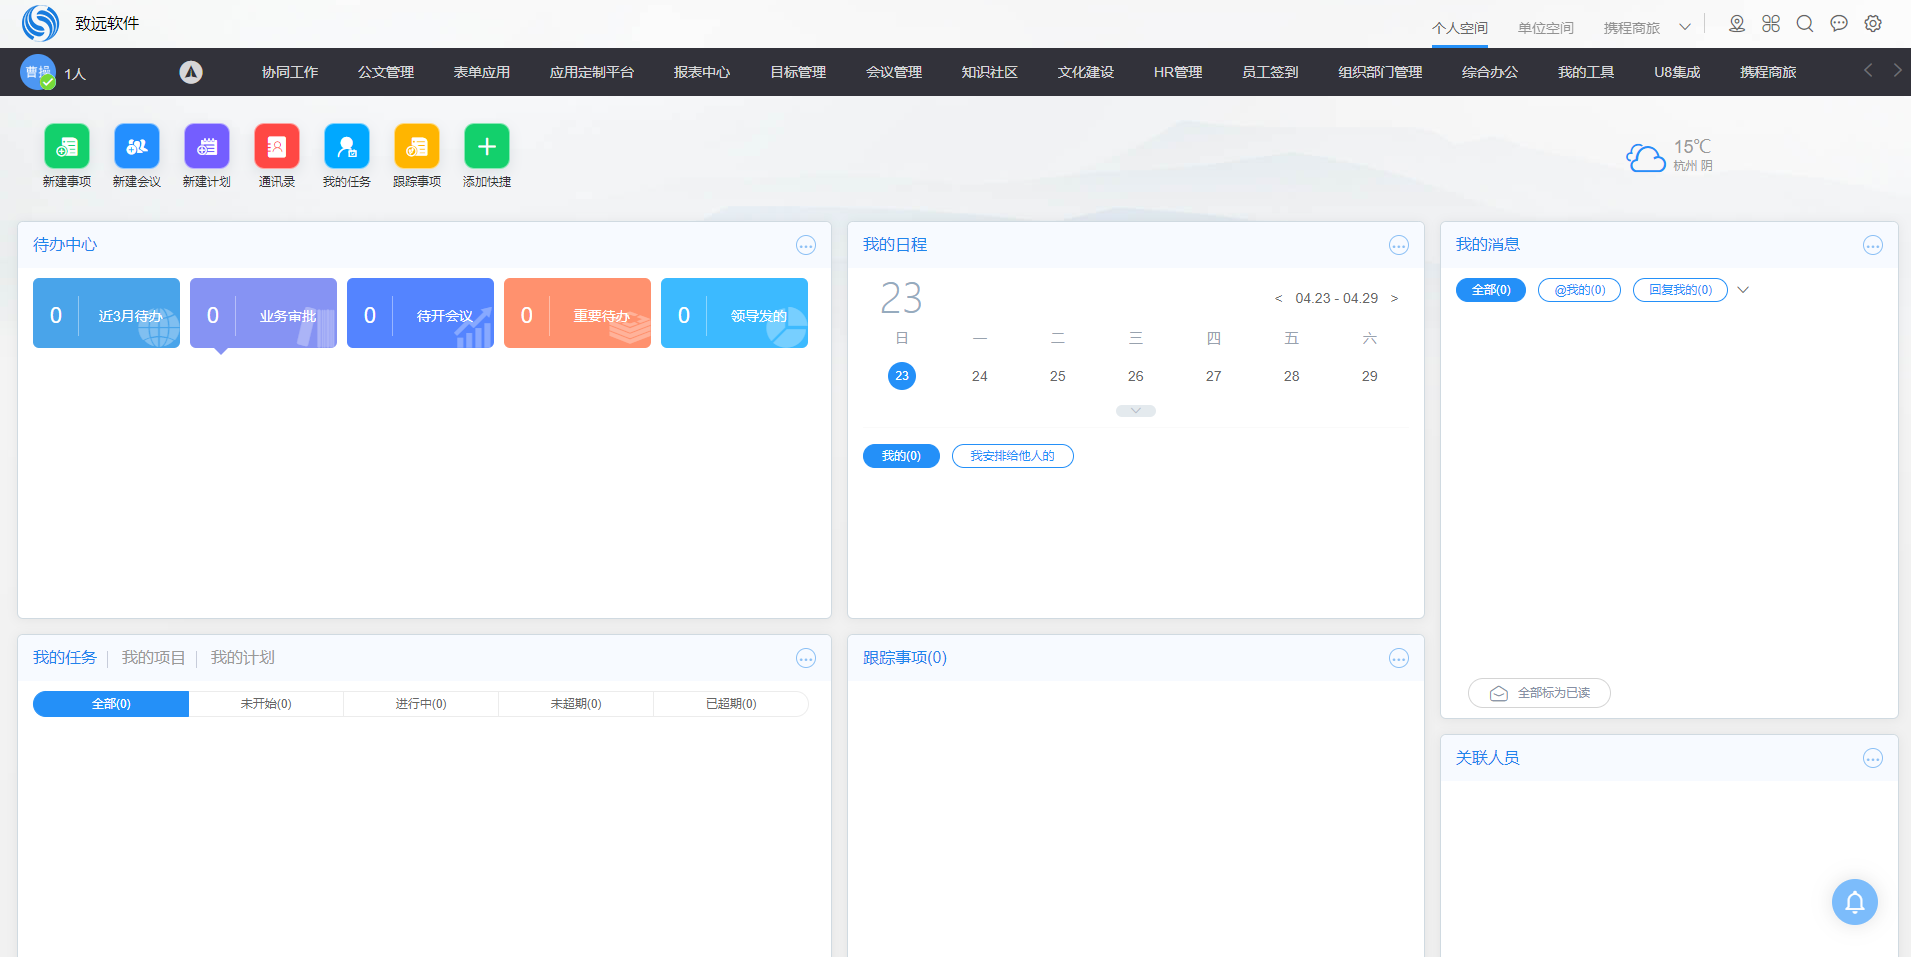The image size is (1911, 957).
Task: Expand more message filters chevron
Action: click(1743, 290)
